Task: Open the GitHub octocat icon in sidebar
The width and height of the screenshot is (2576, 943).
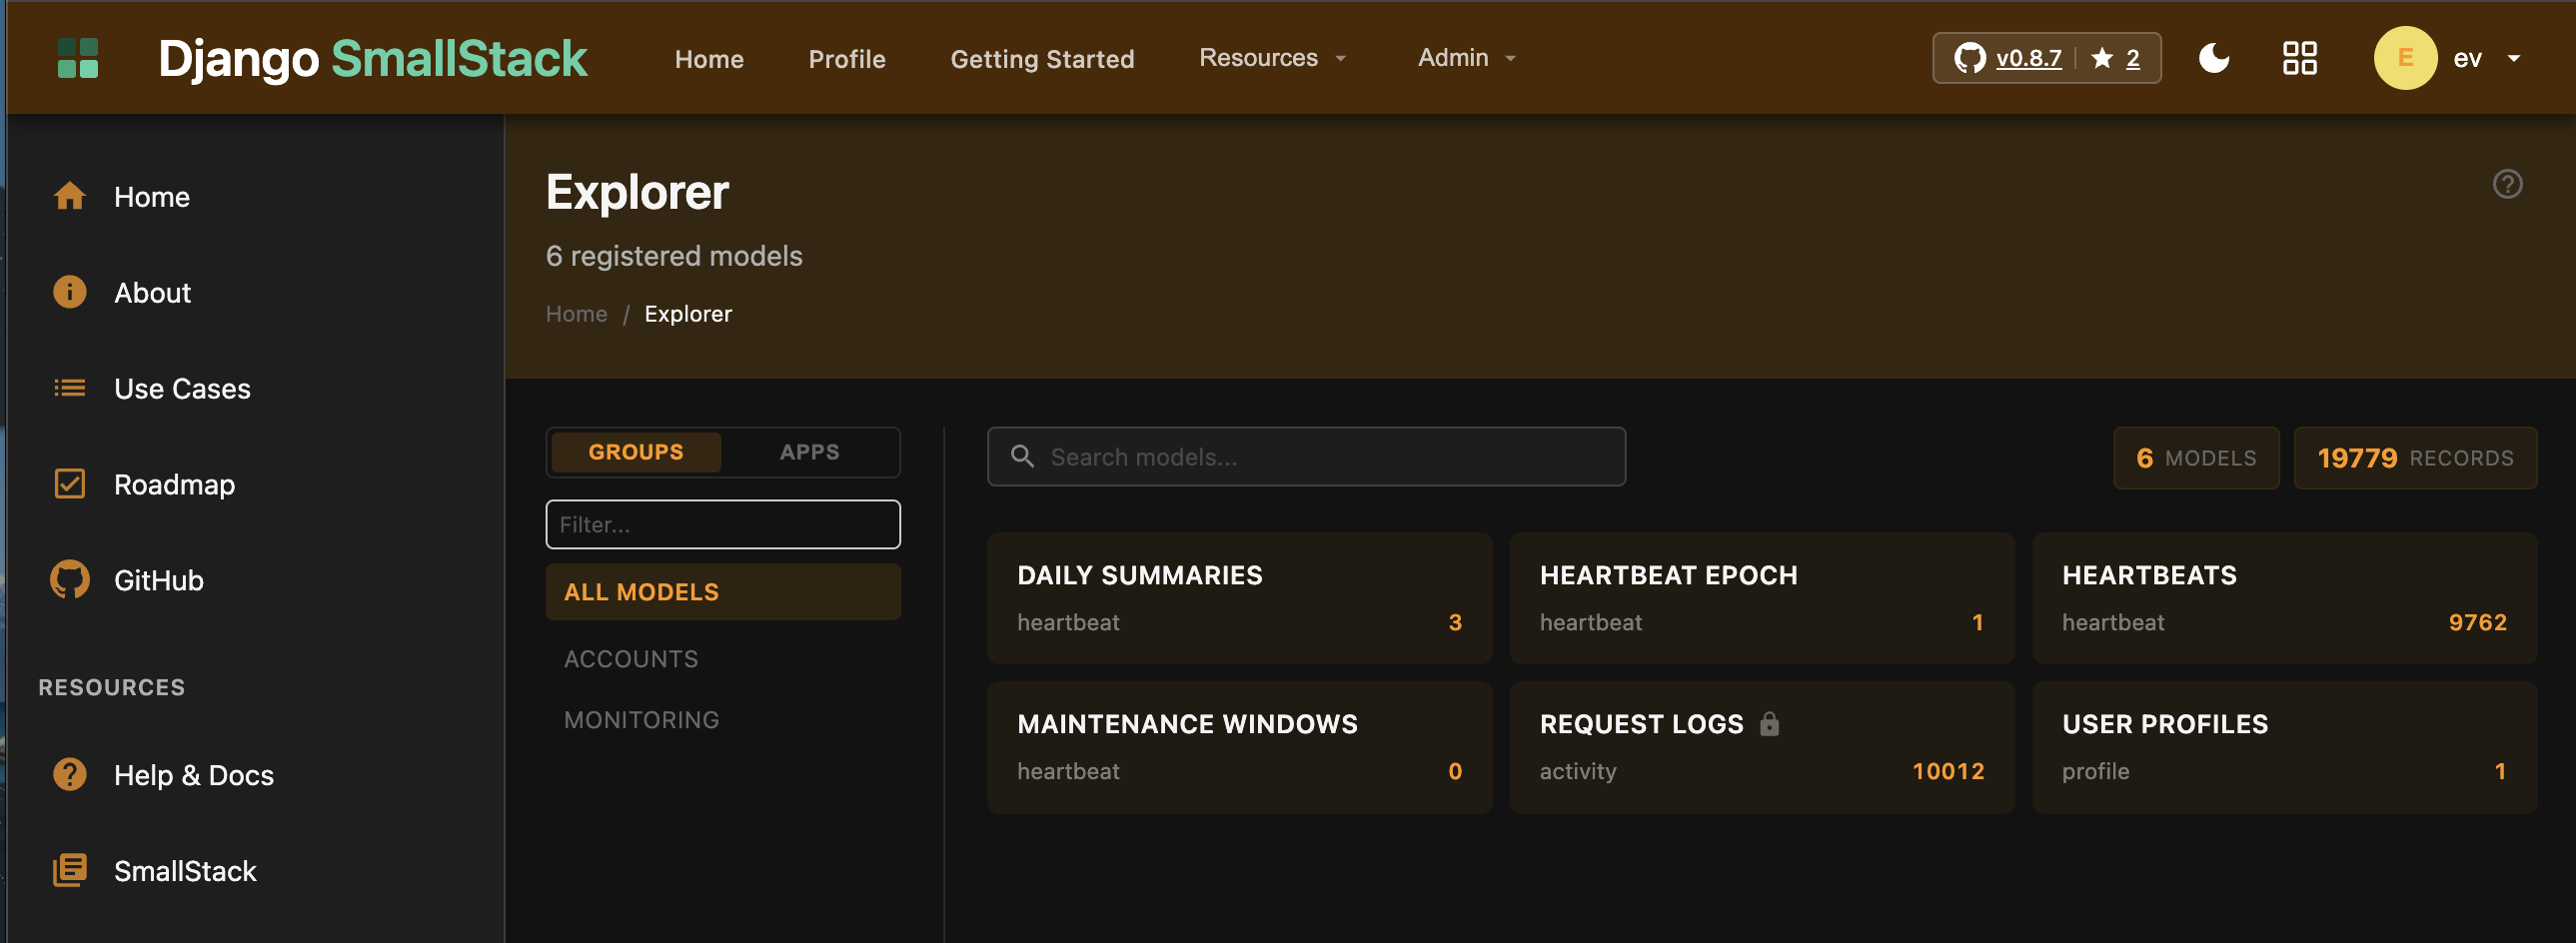Action: [x=69, y=580]
